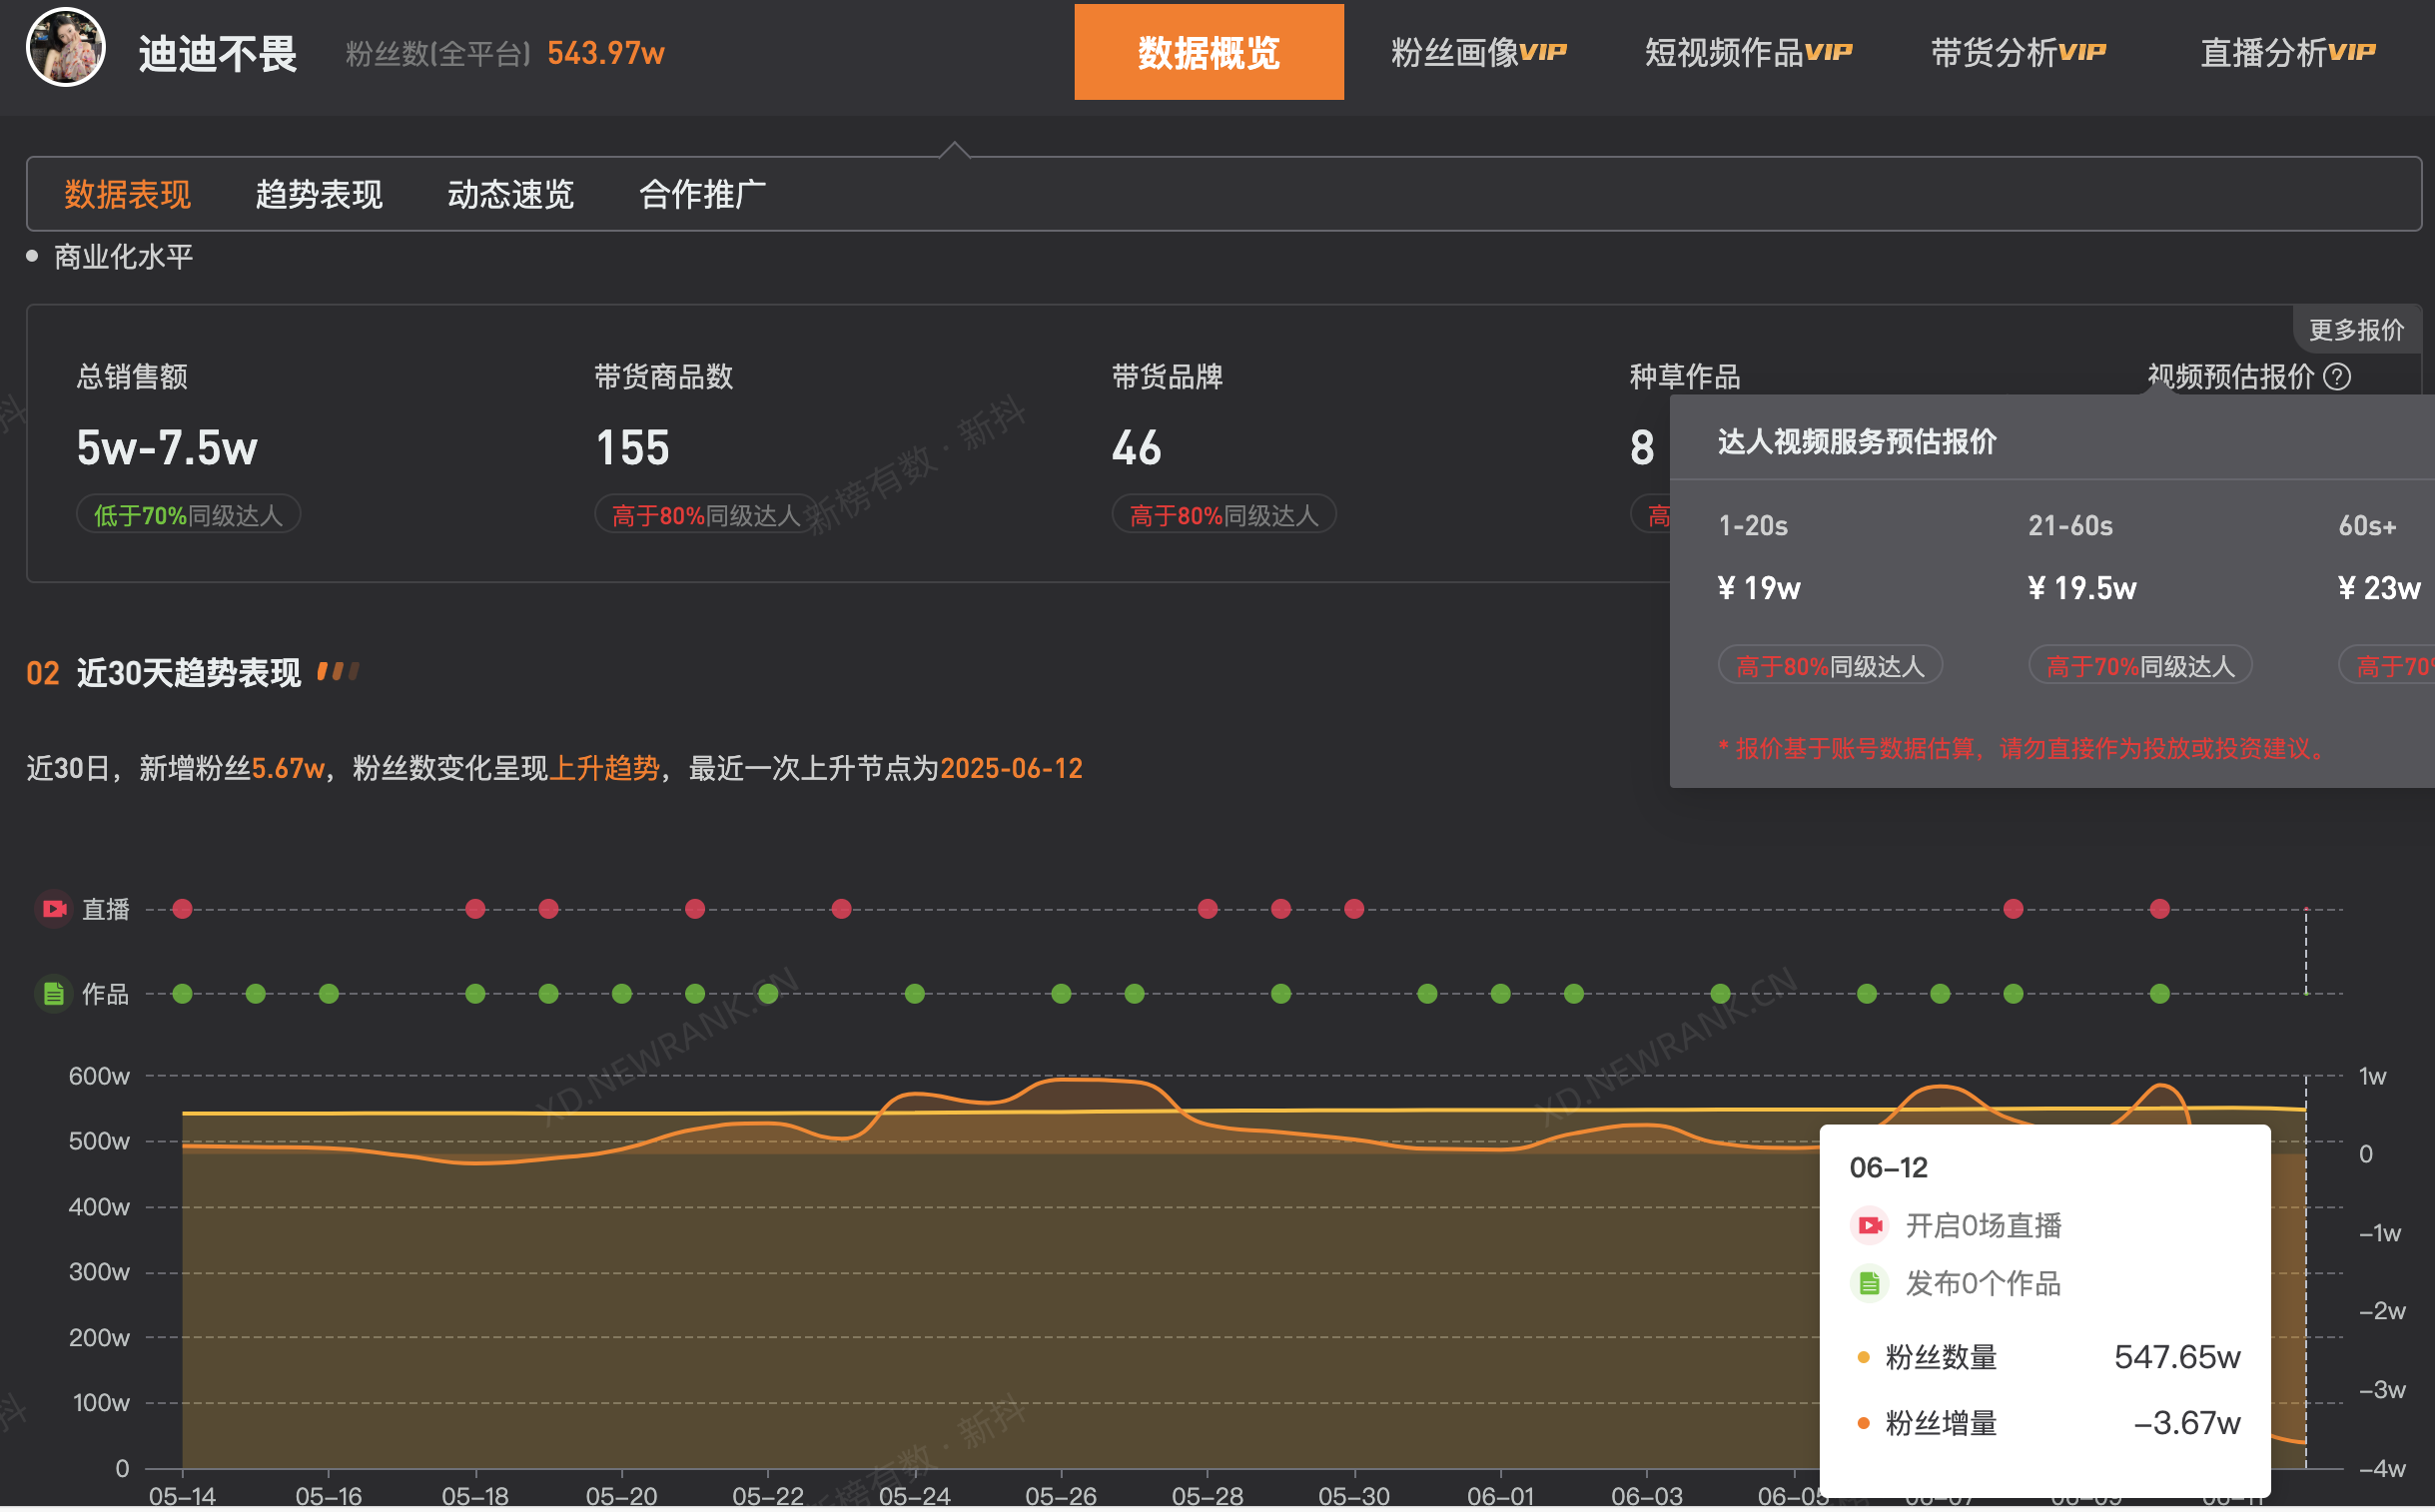Click the yellow dot beside 粉丝数量

pyautogui.click(x=1863, y=1358)
